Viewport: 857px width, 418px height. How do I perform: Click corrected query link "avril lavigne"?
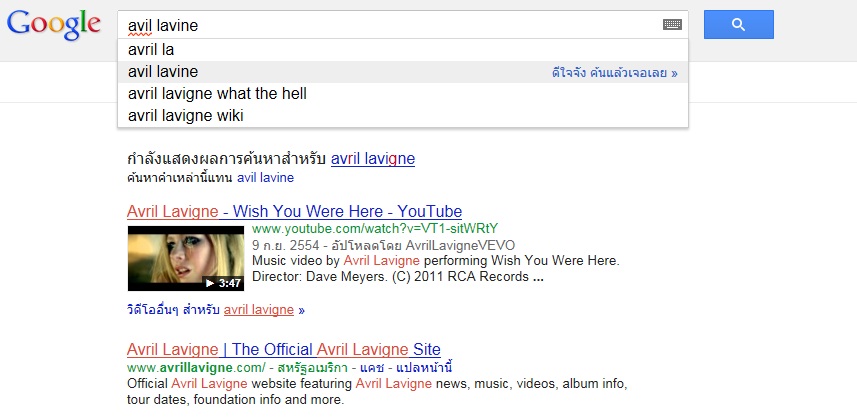point(373,159)
